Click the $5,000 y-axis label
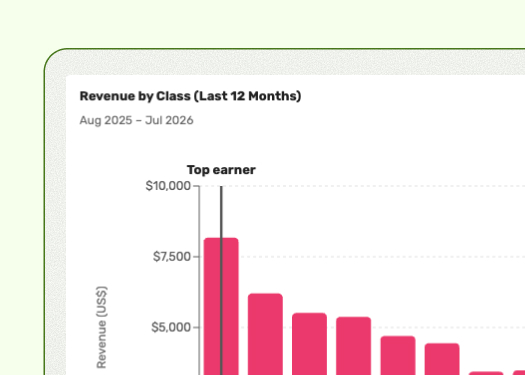Viewport: 525px width, 375px height. 171,327
